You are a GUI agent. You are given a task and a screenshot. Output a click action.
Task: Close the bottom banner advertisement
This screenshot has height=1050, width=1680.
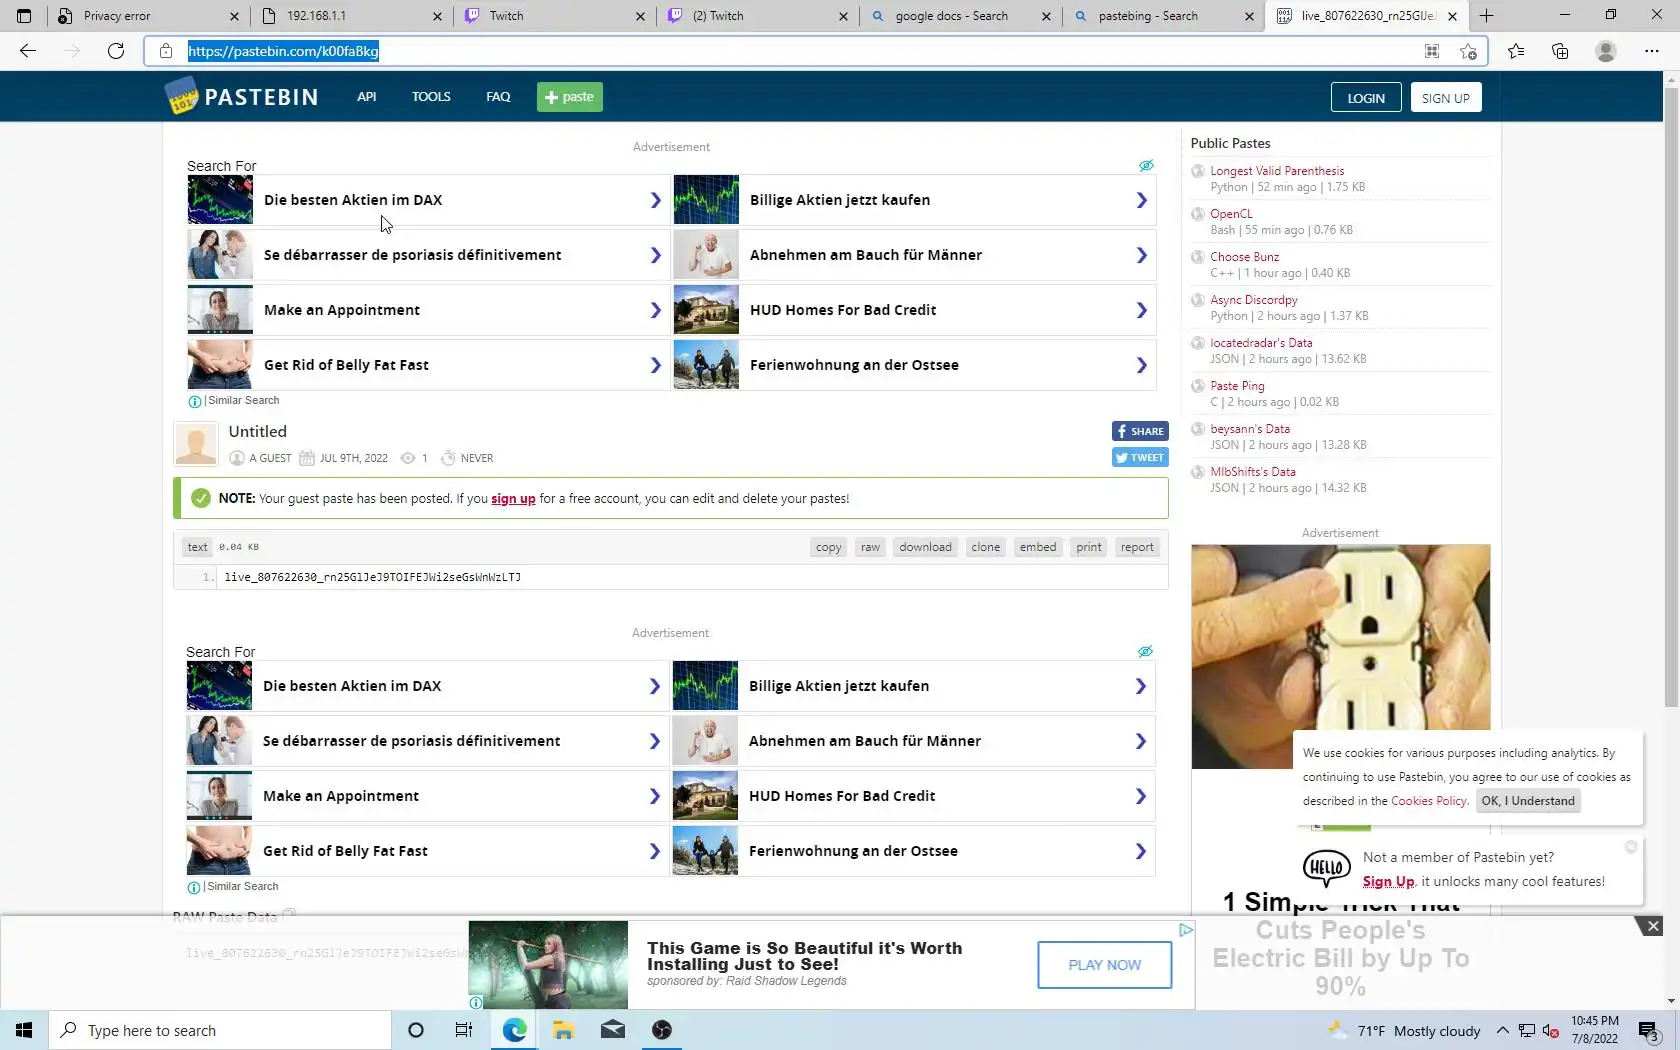pyautogui.click(x=1653, y=926)
